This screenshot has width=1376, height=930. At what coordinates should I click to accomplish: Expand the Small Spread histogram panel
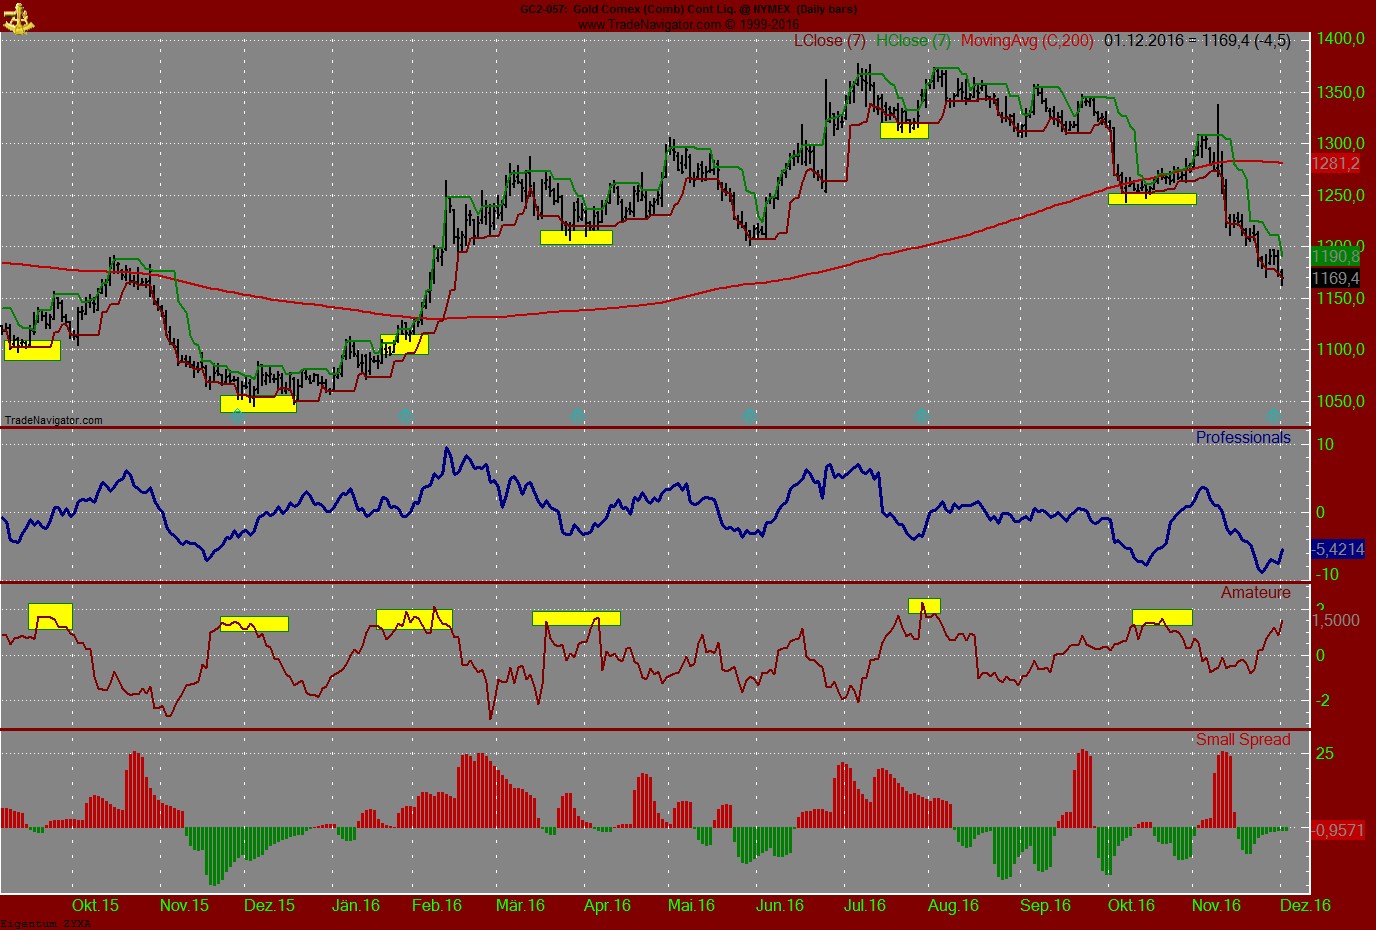pyautogui.click(x=1243, y=739)
